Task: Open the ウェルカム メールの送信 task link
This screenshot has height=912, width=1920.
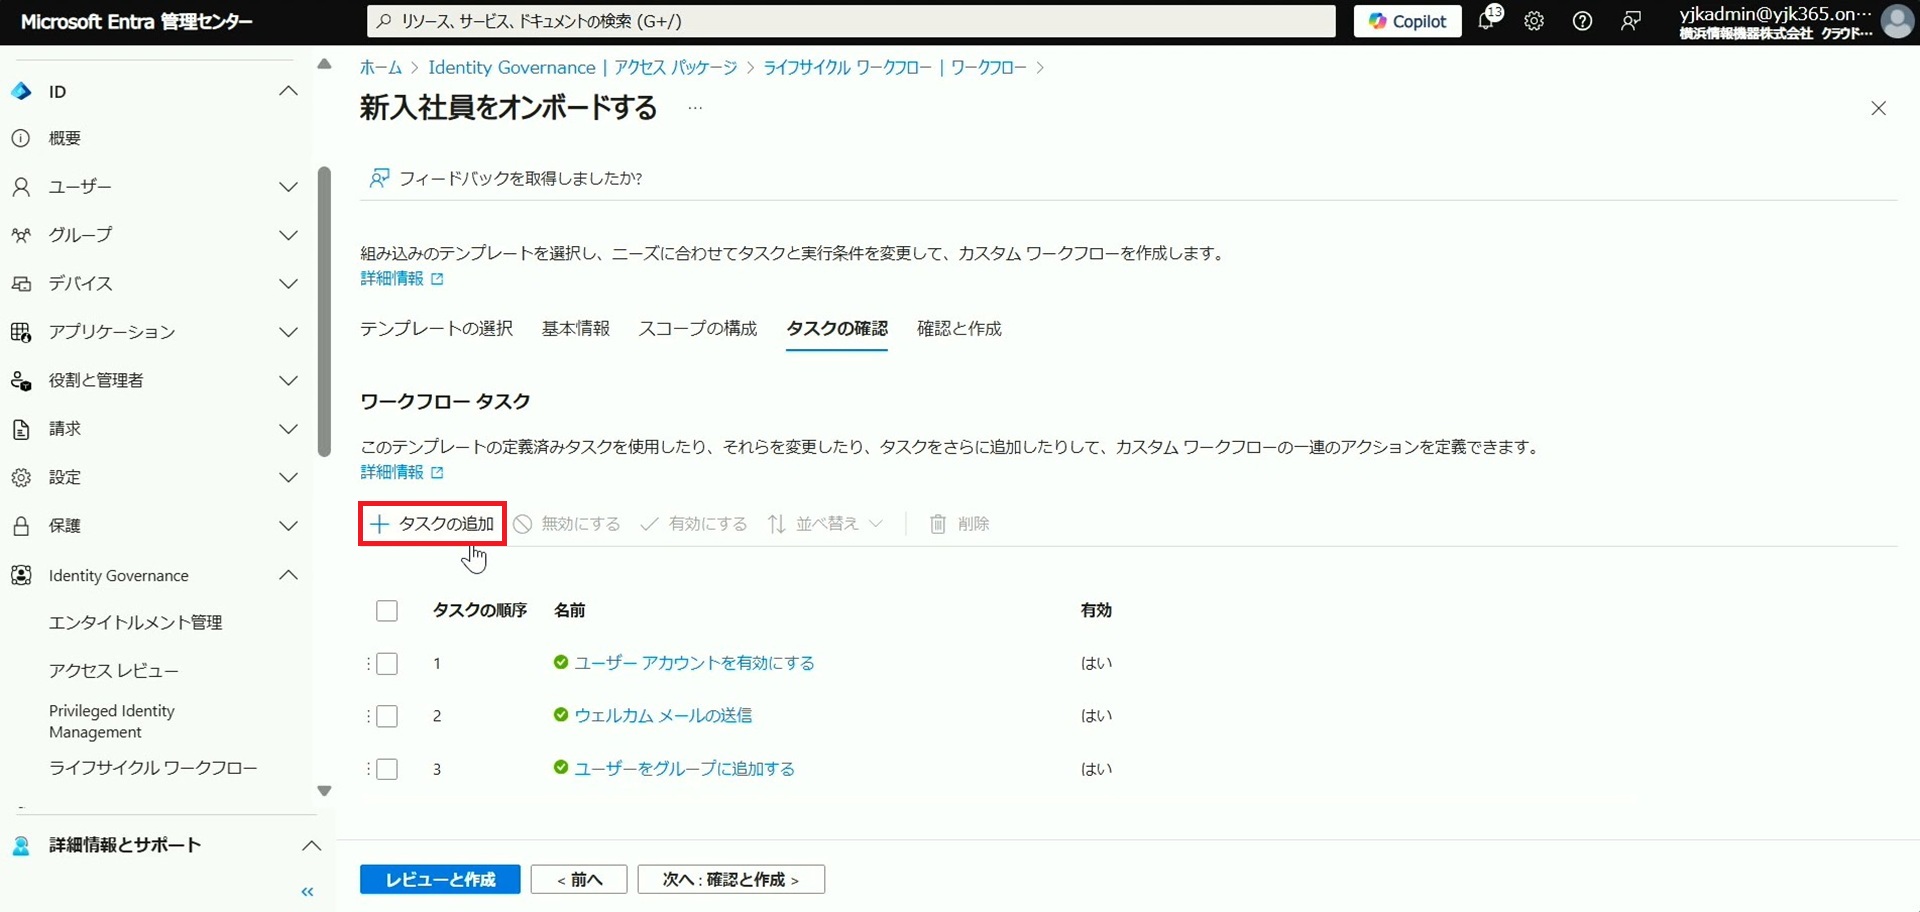Action: pos(663,716)
